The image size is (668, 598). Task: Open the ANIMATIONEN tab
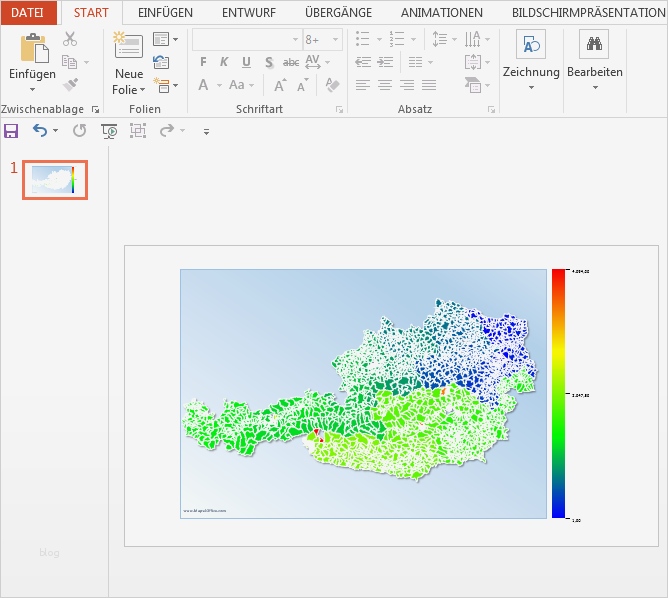(x=441, y=12)
